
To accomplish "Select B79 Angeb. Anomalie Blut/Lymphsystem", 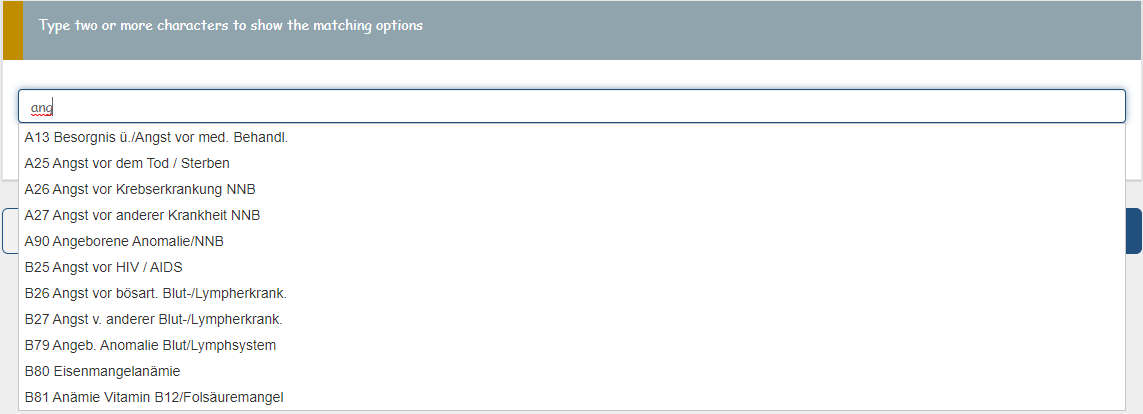I will (x=150, y=345).
